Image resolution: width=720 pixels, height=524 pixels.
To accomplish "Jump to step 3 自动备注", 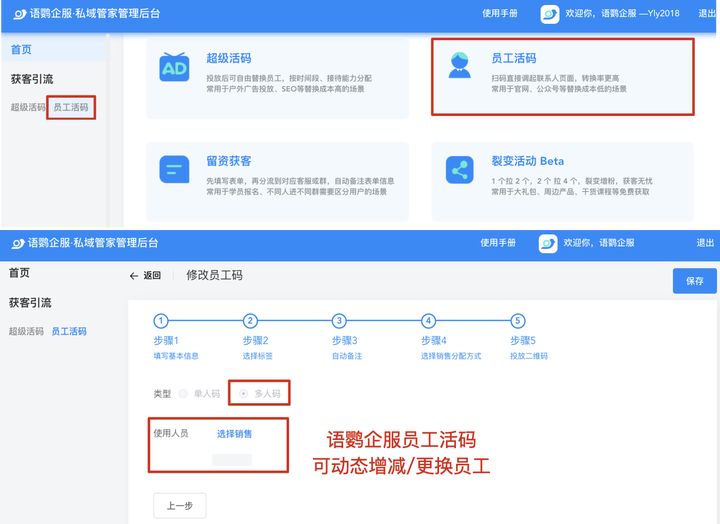I will click(339, 321).
